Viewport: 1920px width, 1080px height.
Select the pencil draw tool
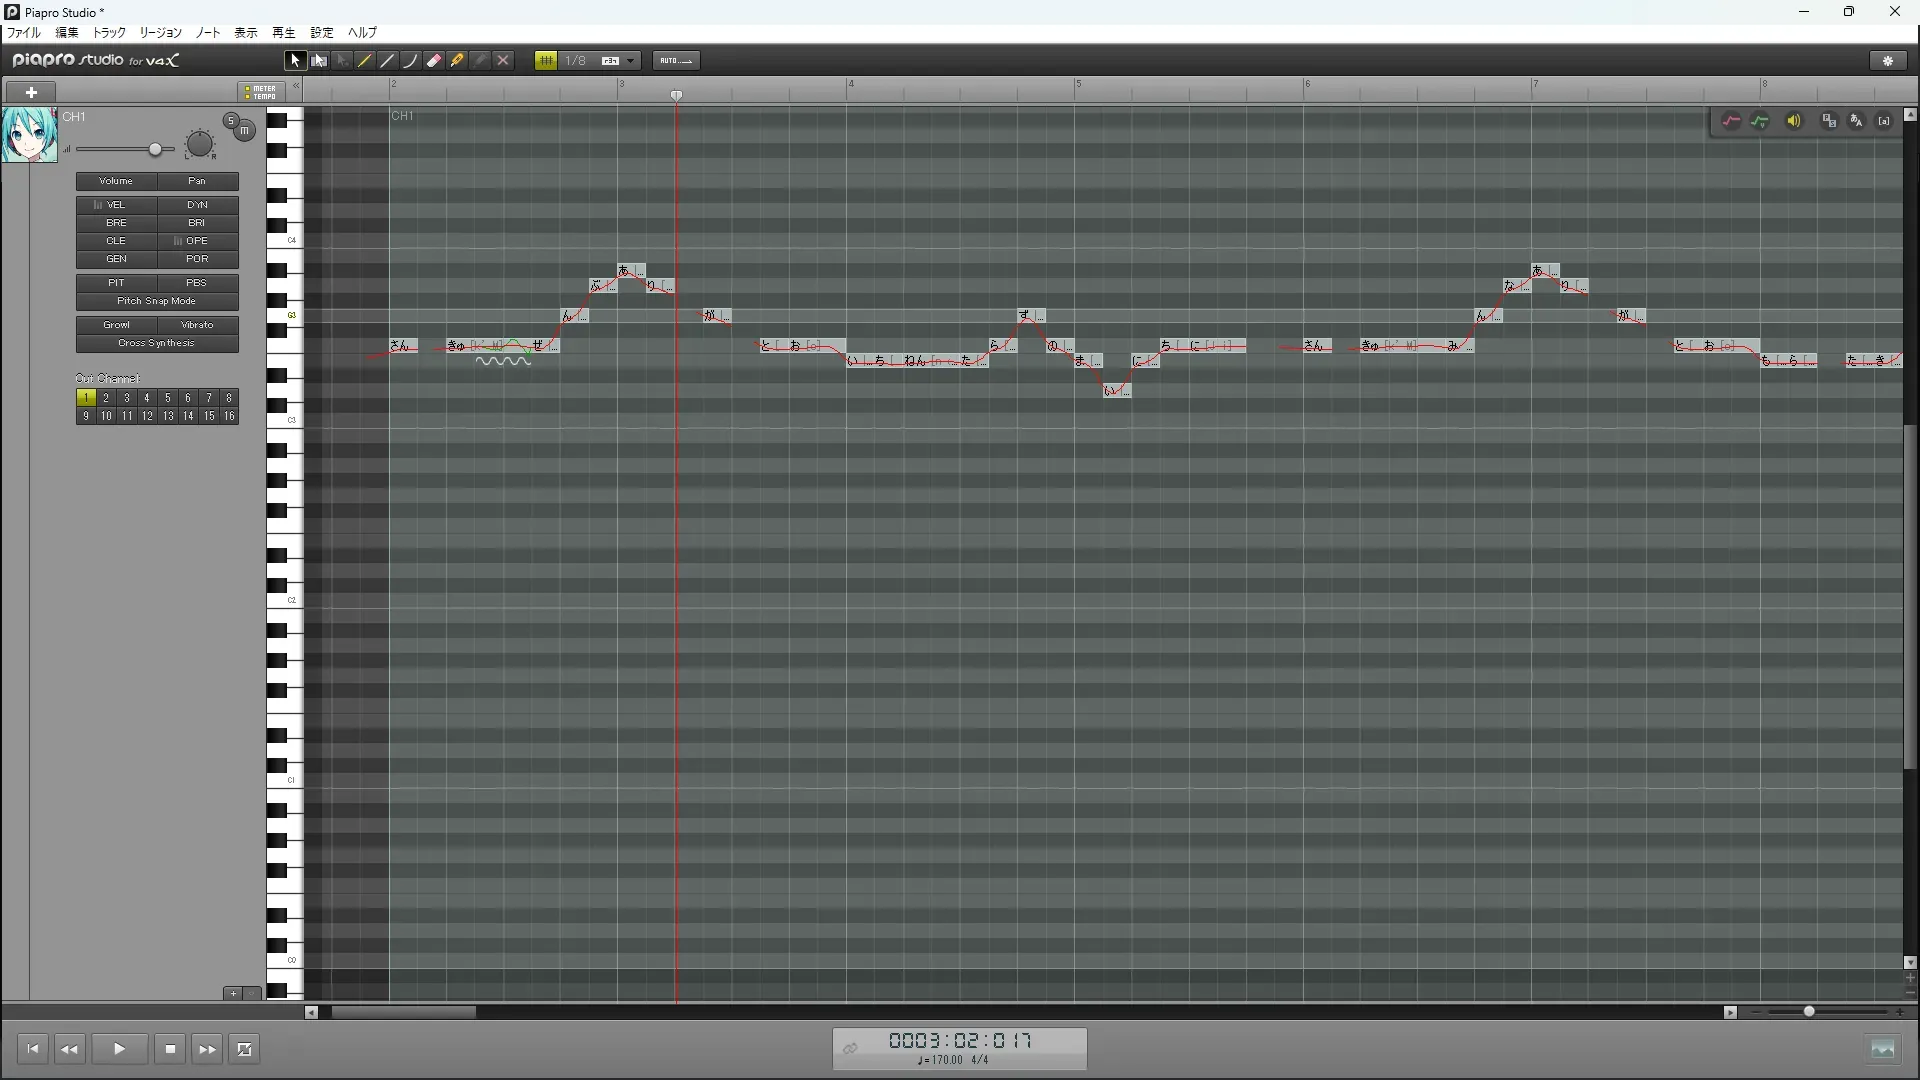pos(365,61)
